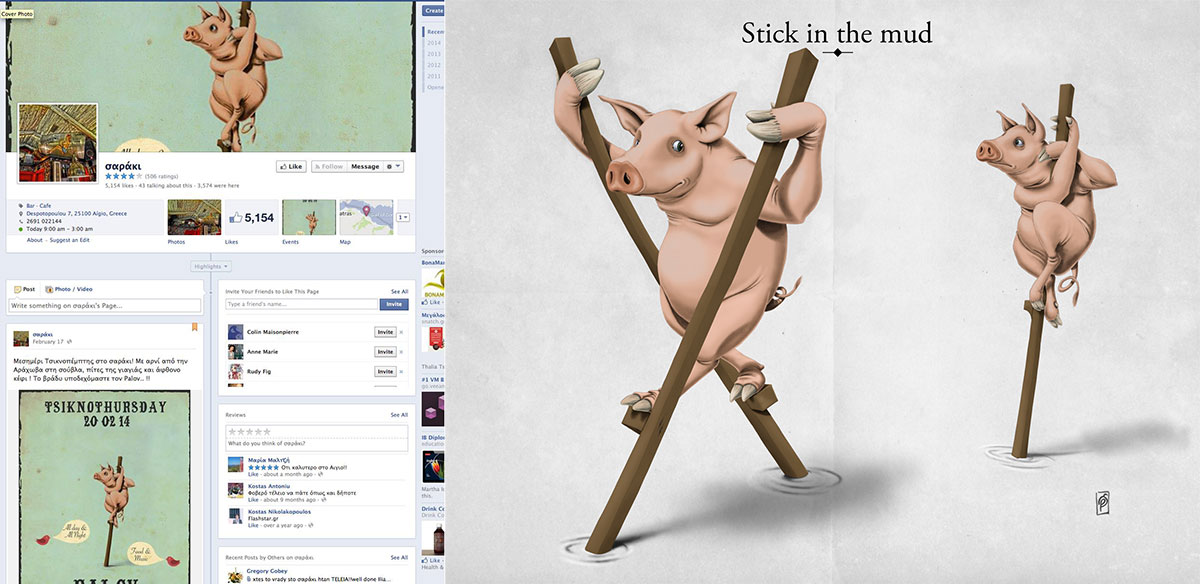Click the February 17 post date
This screenshot has width=1200, height=584.
pyautogui.click(x=46, y=342)
